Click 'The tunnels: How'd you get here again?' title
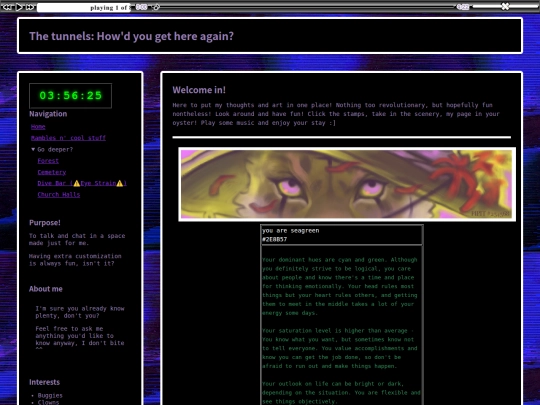Screen dimensions: 540x405 [x=132, y=36]
